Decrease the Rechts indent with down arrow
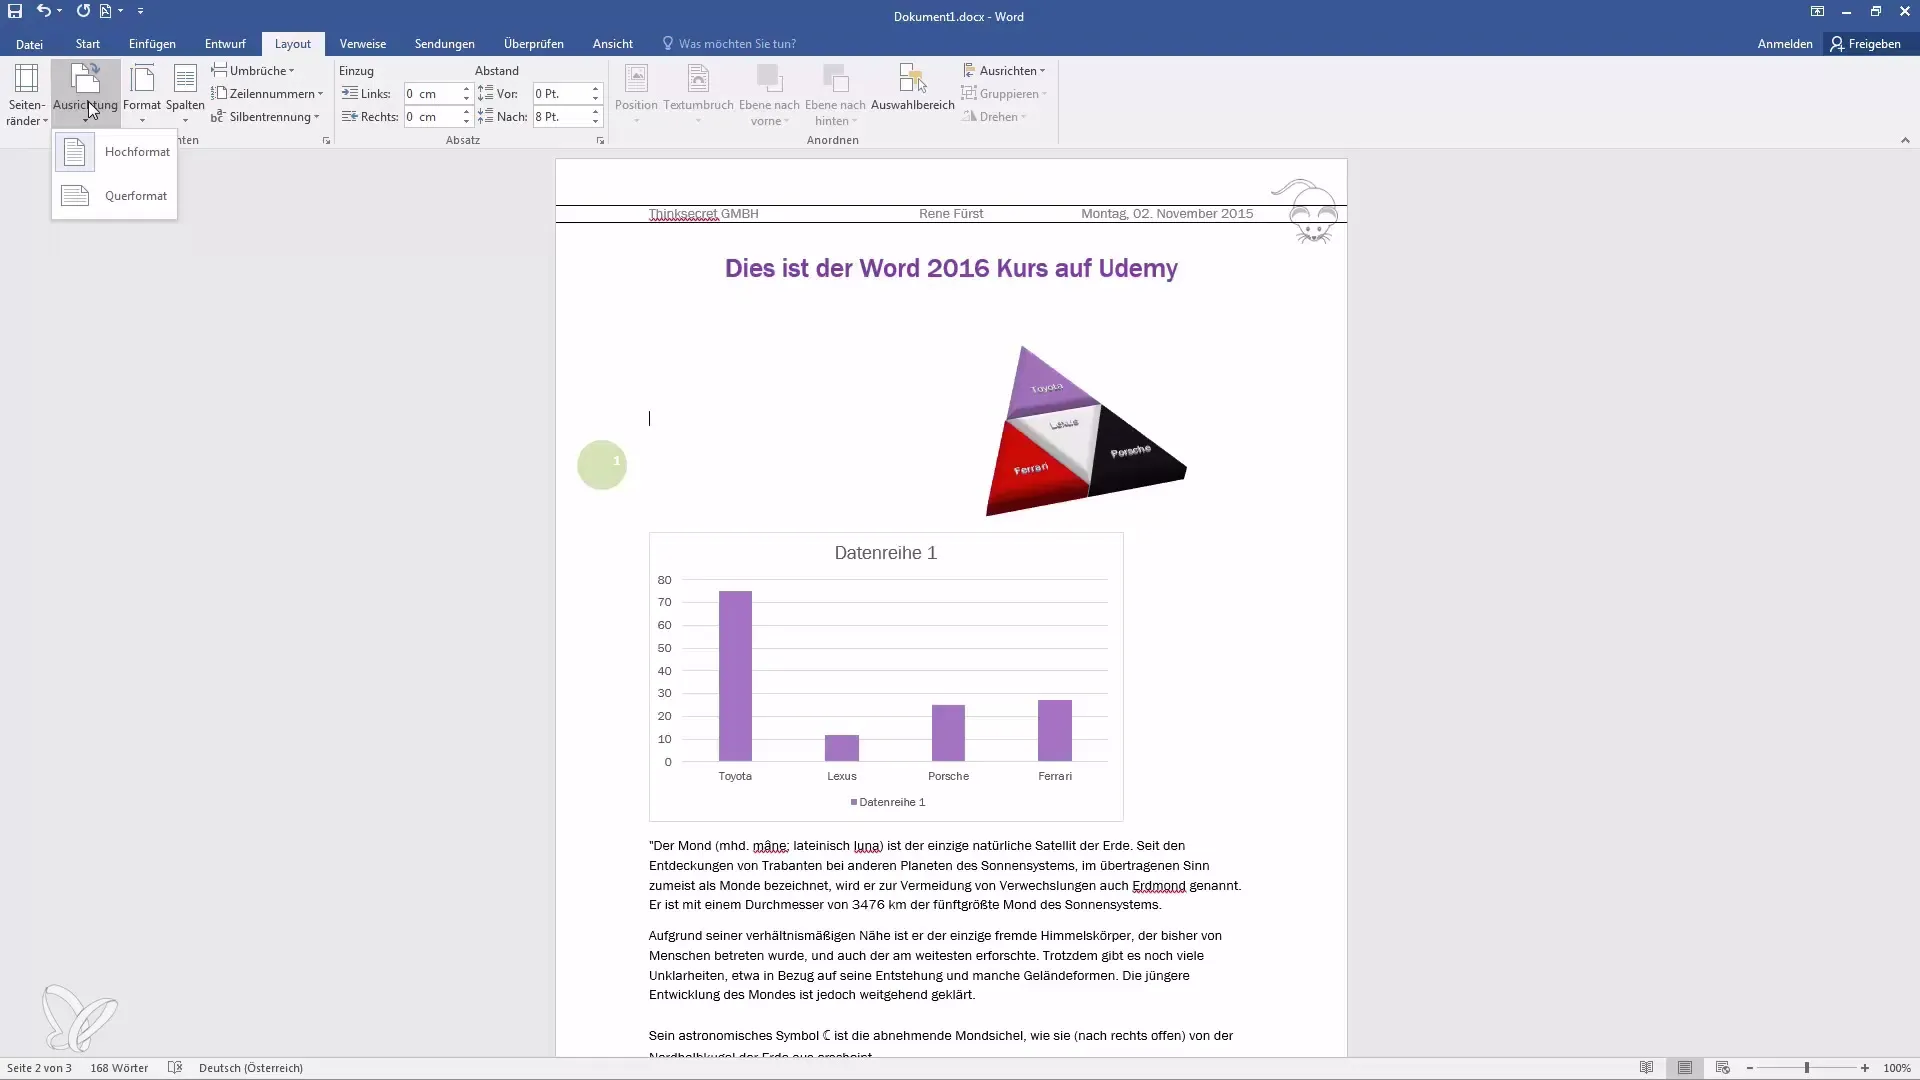This screenshot has width=1920, height=1080. click(x=466, y=122)
